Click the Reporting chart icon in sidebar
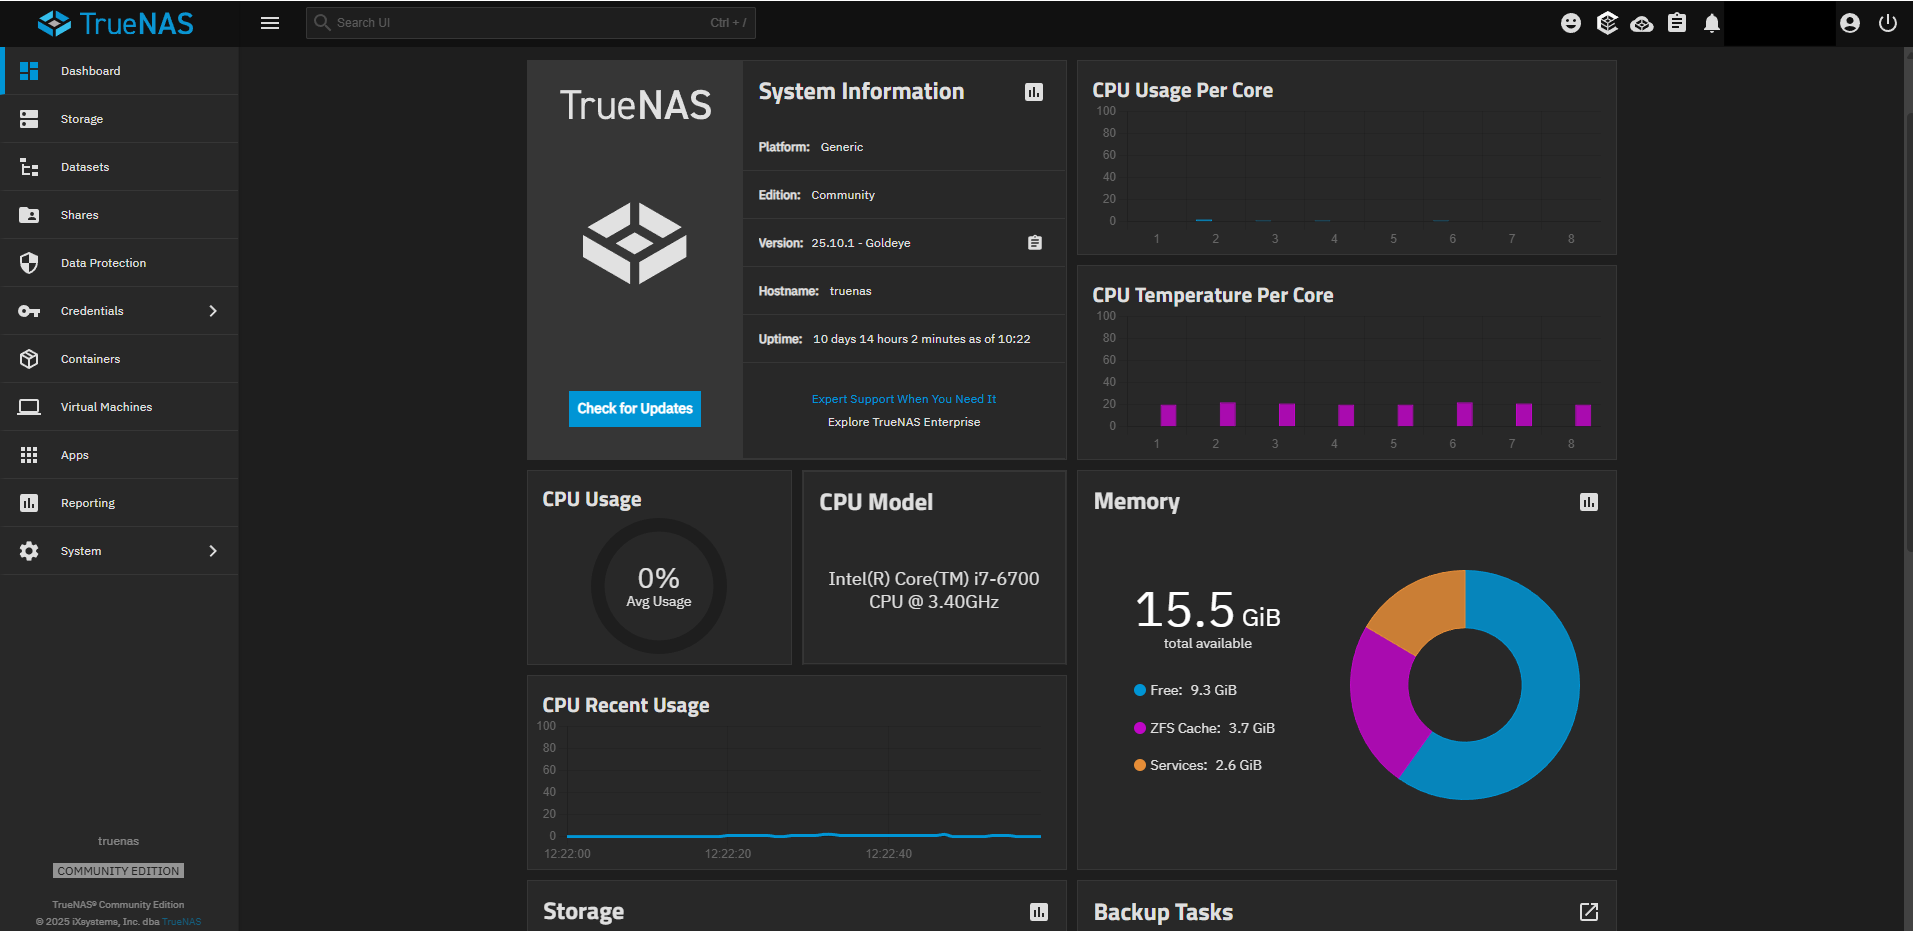 tap(29, 503)
